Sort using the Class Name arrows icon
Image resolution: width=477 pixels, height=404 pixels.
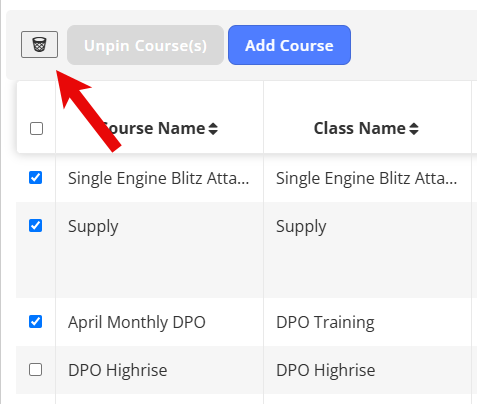tap(414, 129)
